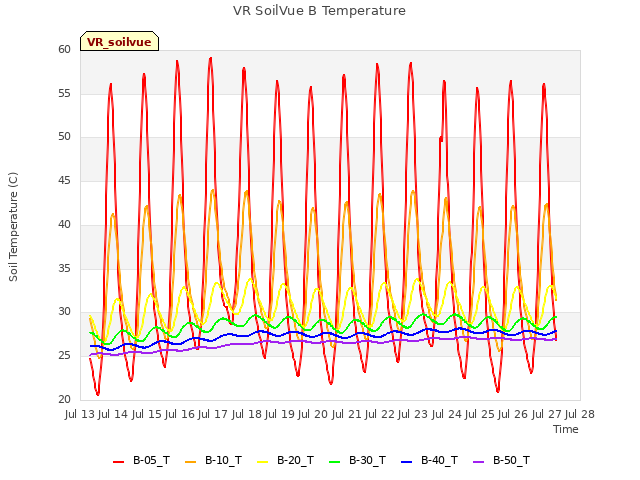Click the 55 y-axis tick label

pyautogui.click(x=64, y=93)
